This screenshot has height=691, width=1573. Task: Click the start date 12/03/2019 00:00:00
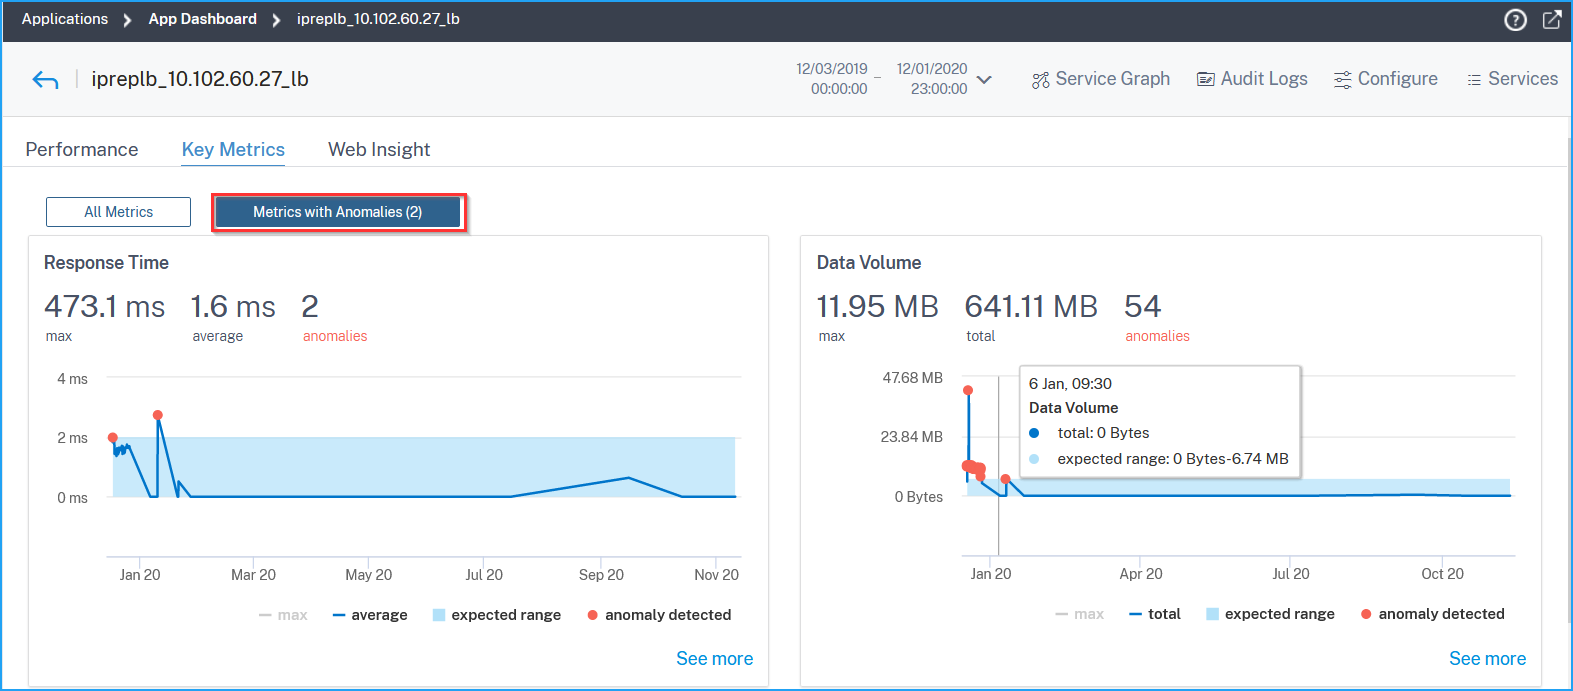pyautogui.click(x=832, y=79)
